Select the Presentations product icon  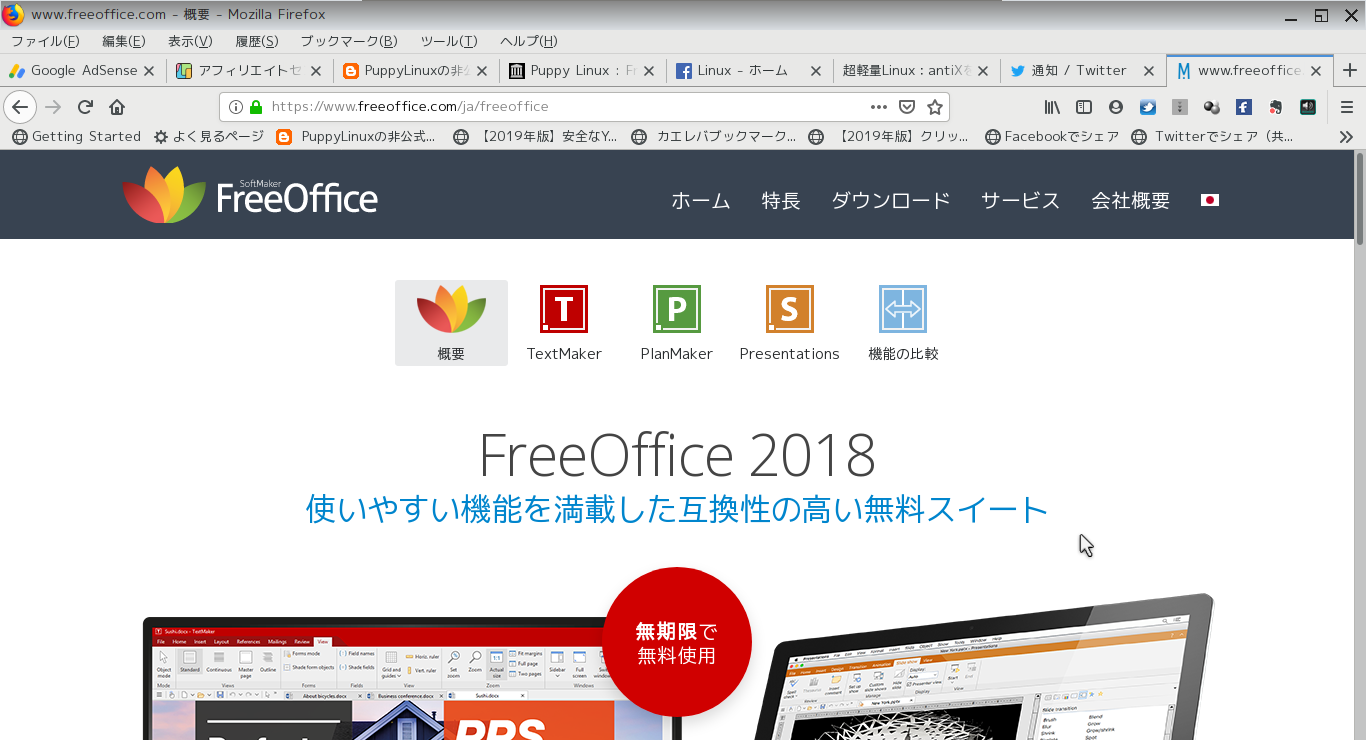coord(790,309)
